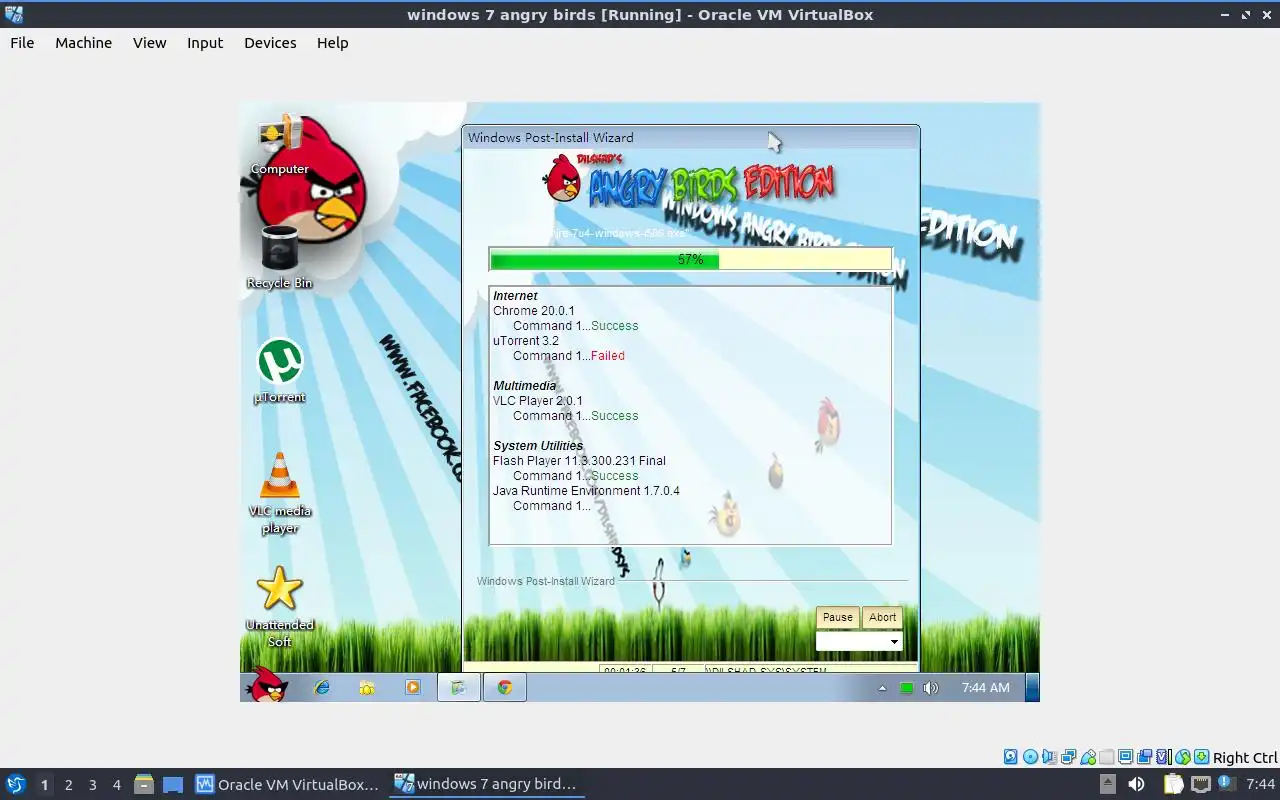Open the guest volume speaker icon
1280x800 pixels.
click(x=931, y=688)
